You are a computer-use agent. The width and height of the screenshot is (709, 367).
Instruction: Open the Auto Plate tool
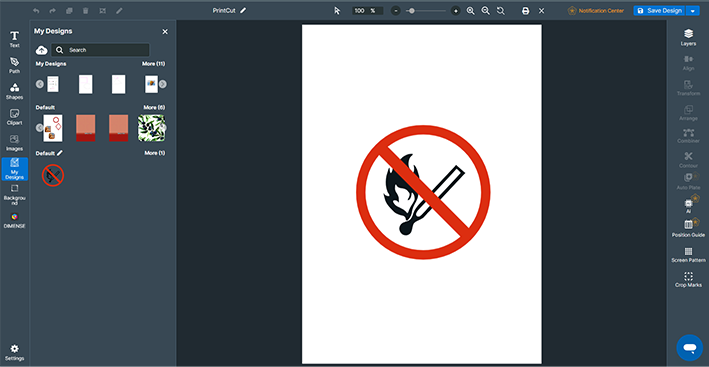pyautogui.click(x=688, y=181)
